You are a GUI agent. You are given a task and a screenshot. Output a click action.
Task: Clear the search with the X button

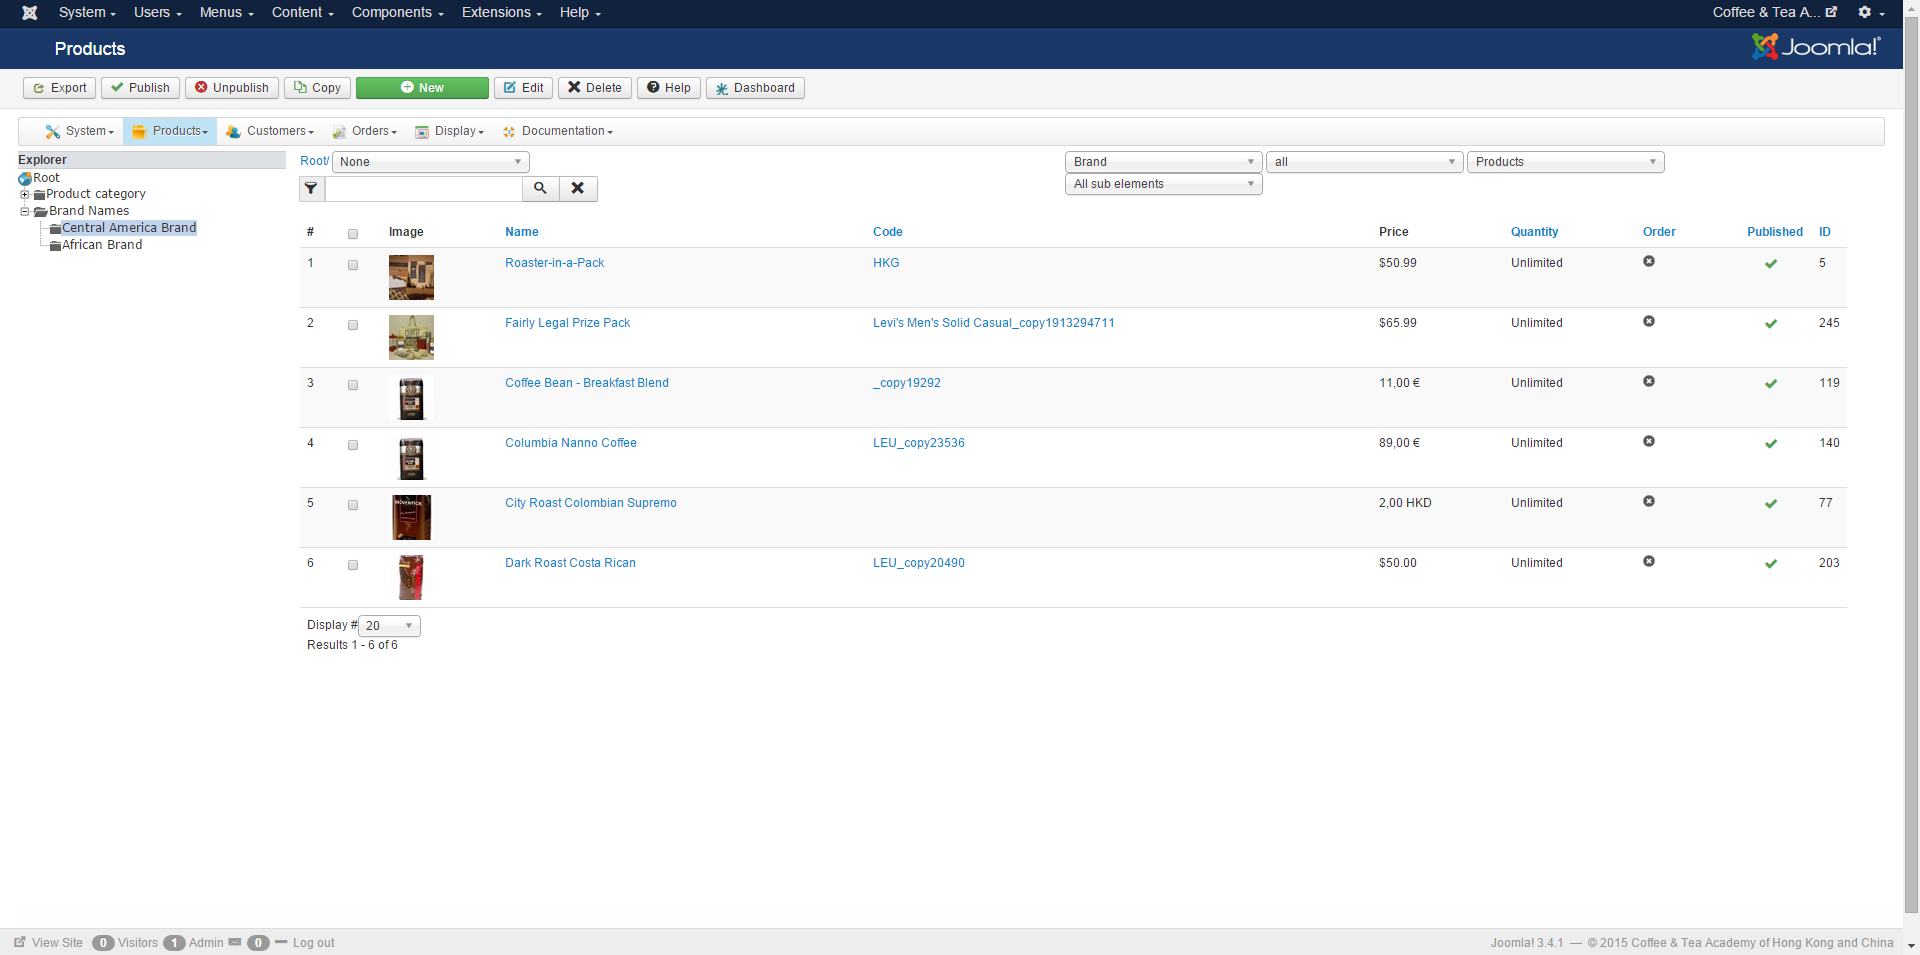578,189
